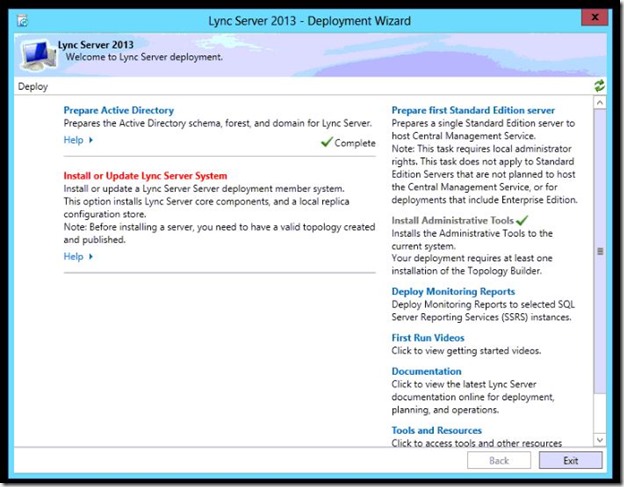Click the green refresh icon

[599, 86]
